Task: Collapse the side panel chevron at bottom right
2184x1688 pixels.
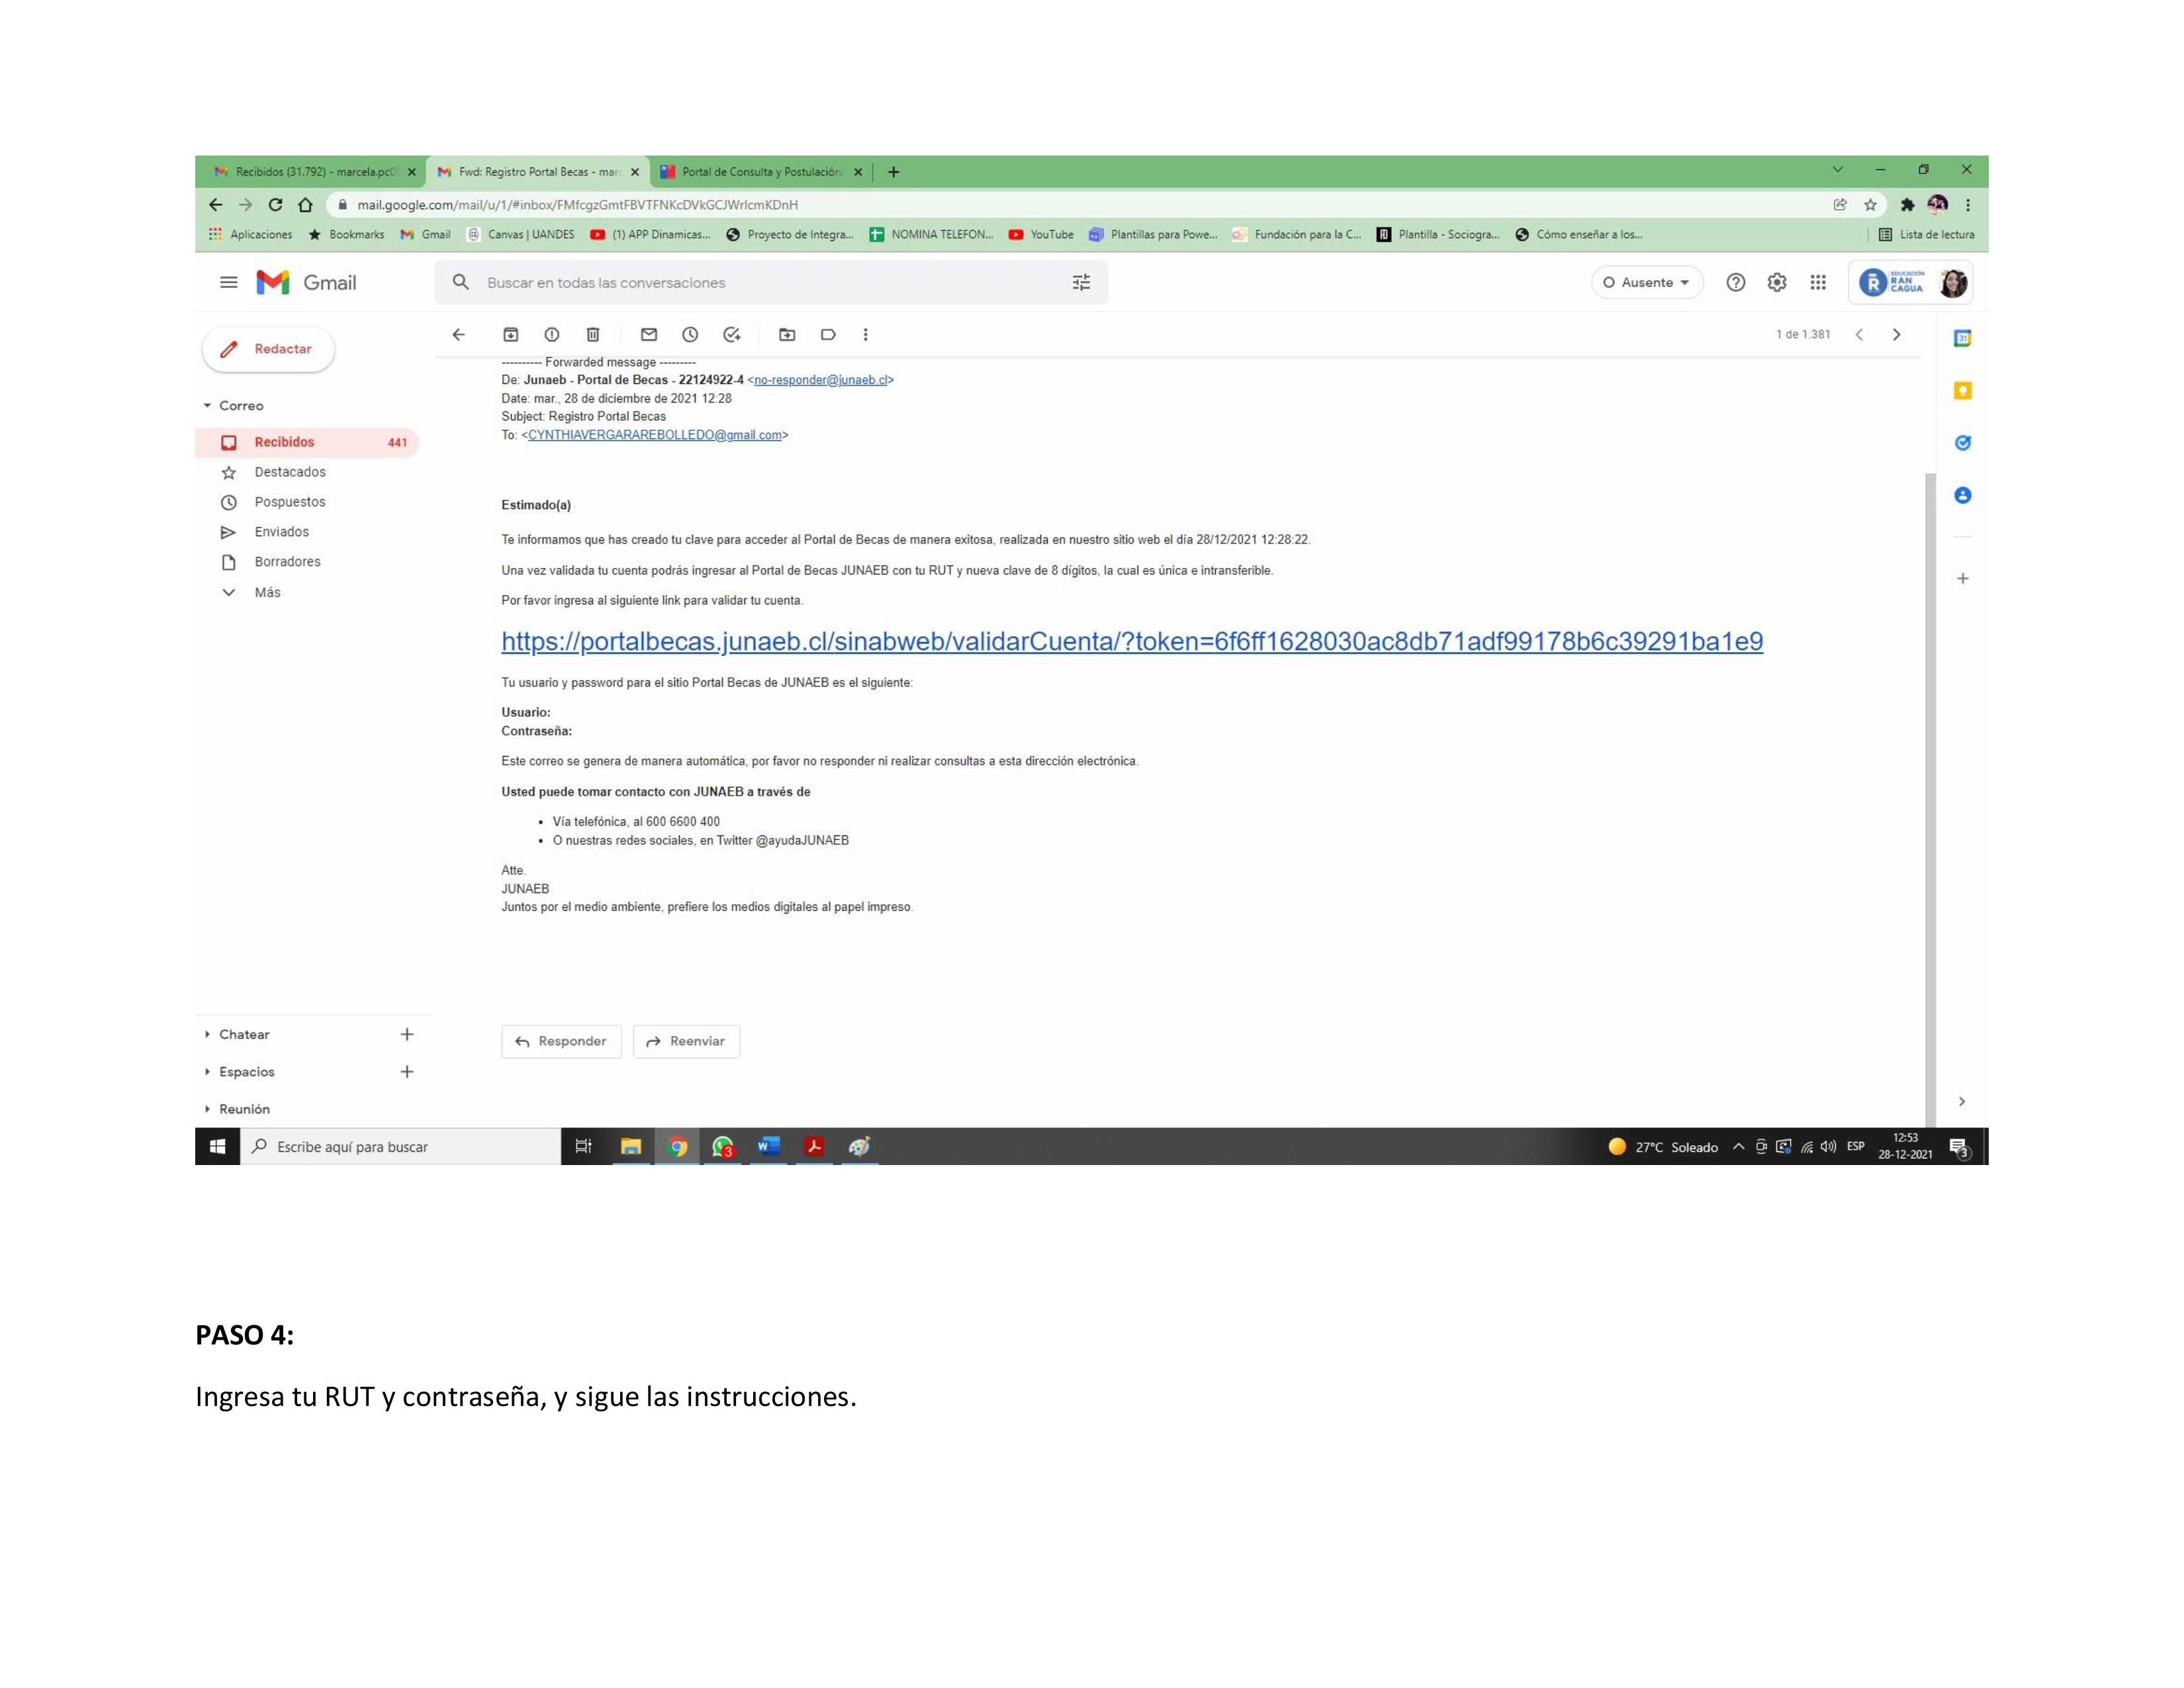Action: point(1962,1101)
